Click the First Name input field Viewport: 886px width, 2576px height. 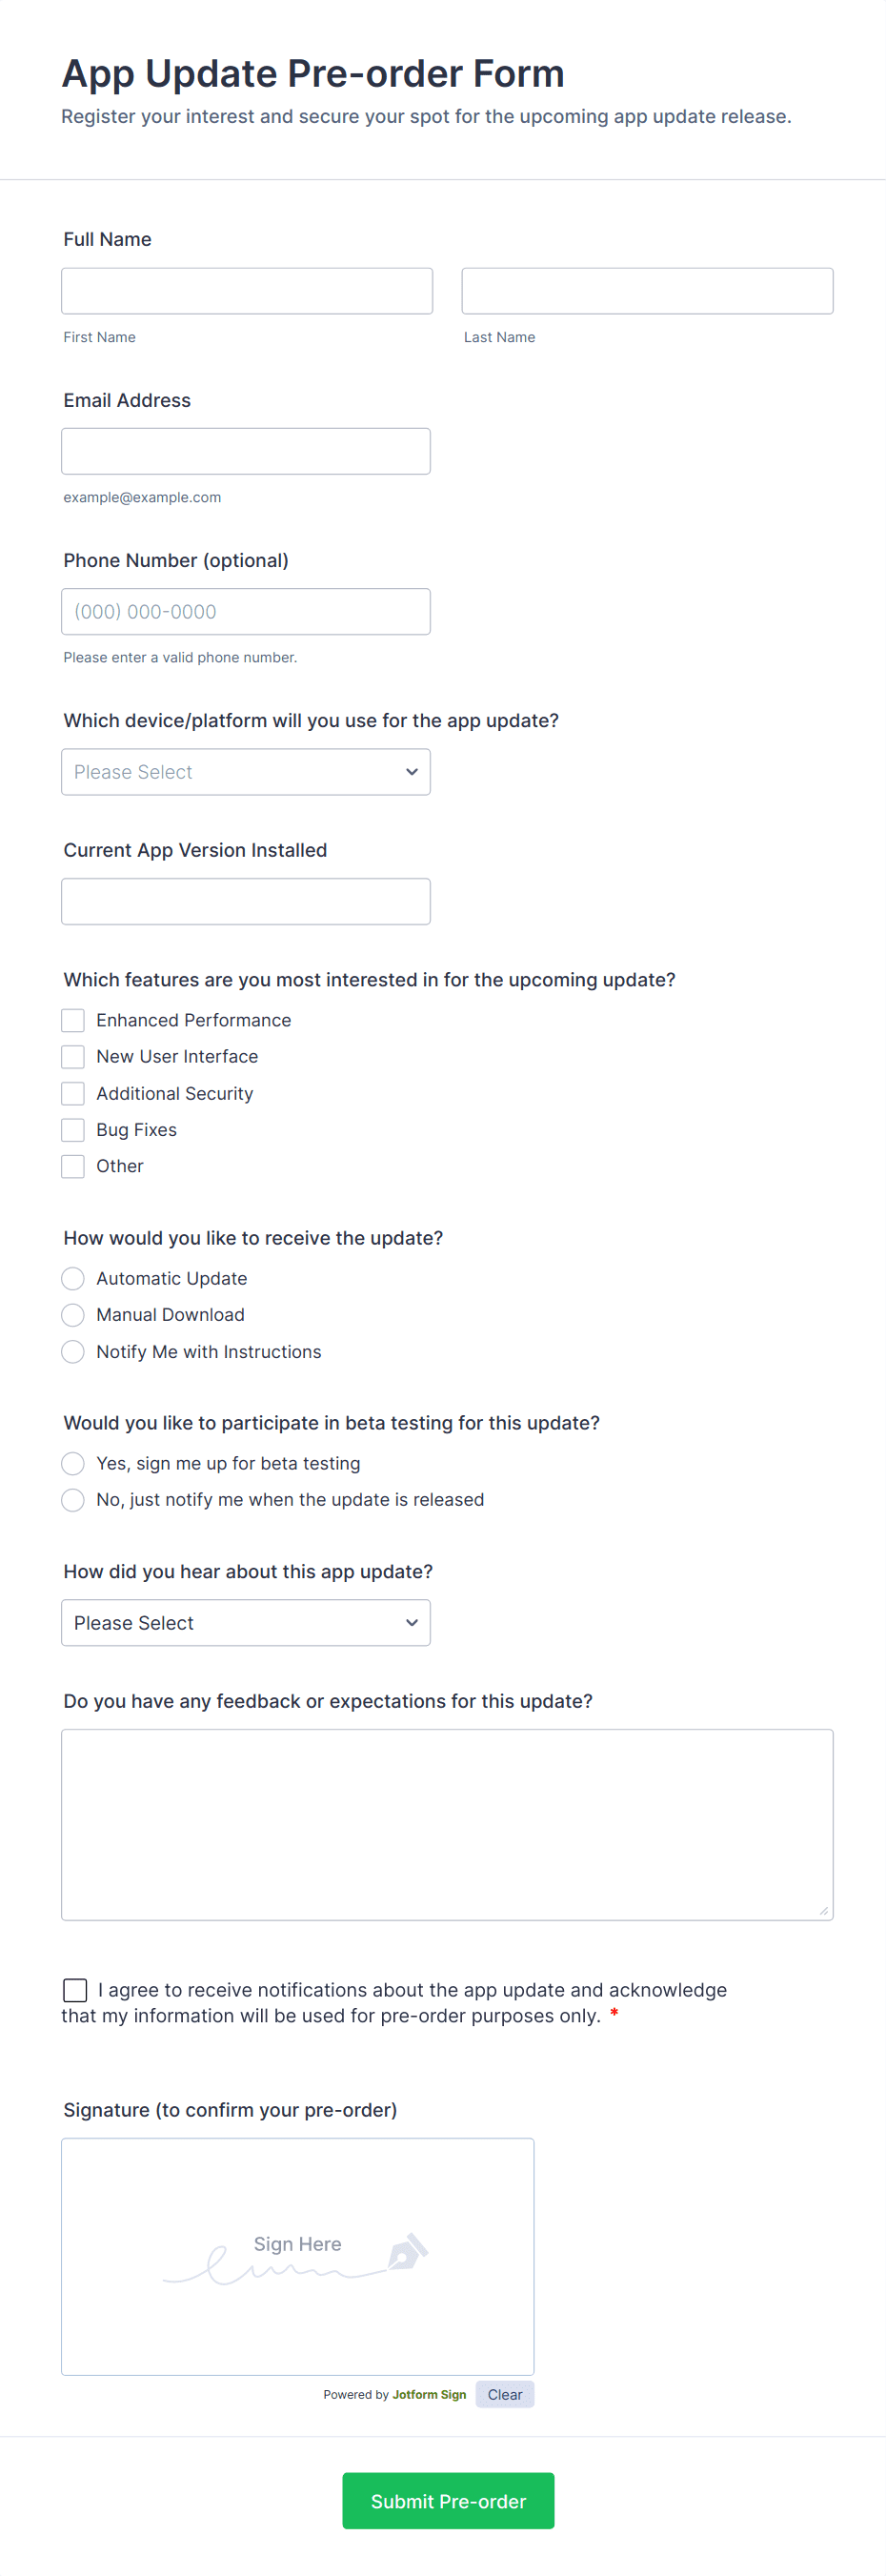[246, 290]
